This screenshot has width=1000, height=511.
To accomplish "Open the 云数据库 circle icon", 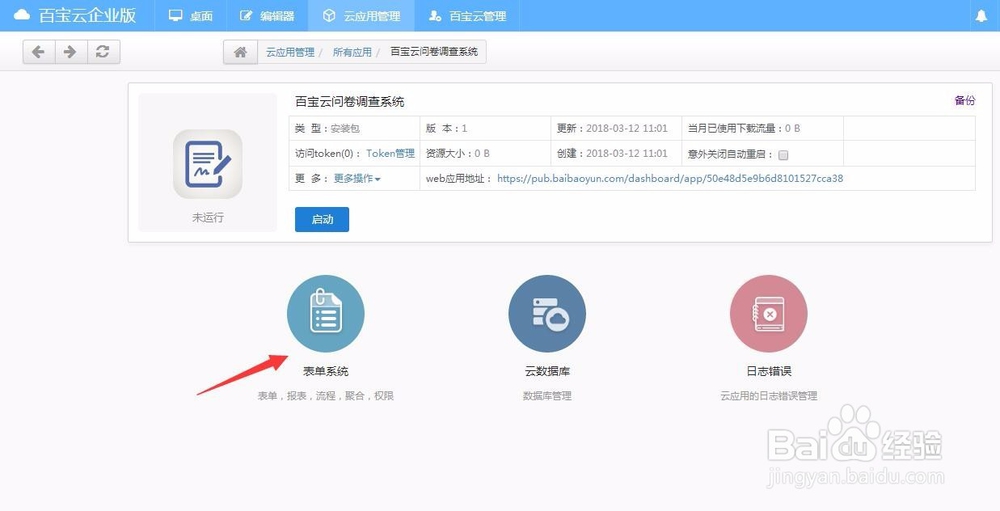I will point(547,314).
